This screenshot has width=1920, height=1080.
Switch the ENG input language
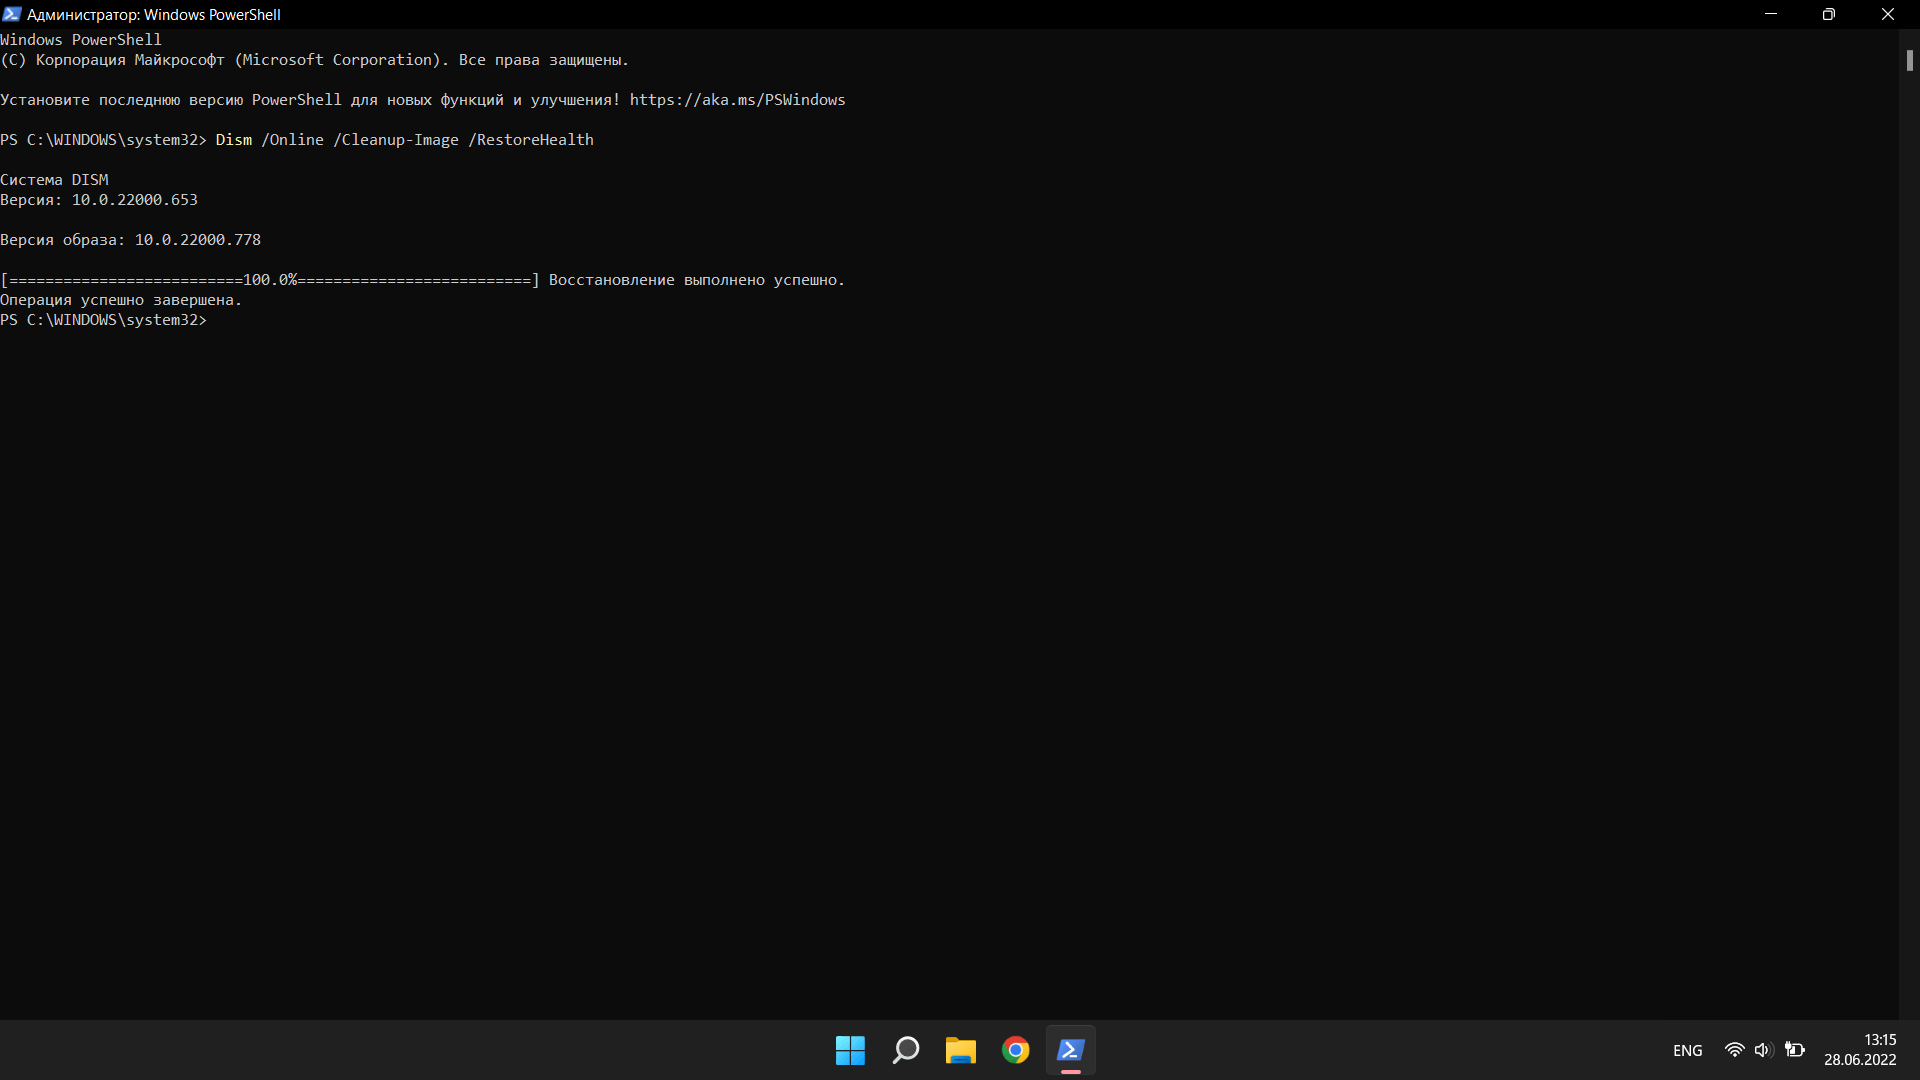[1687, 1050]
